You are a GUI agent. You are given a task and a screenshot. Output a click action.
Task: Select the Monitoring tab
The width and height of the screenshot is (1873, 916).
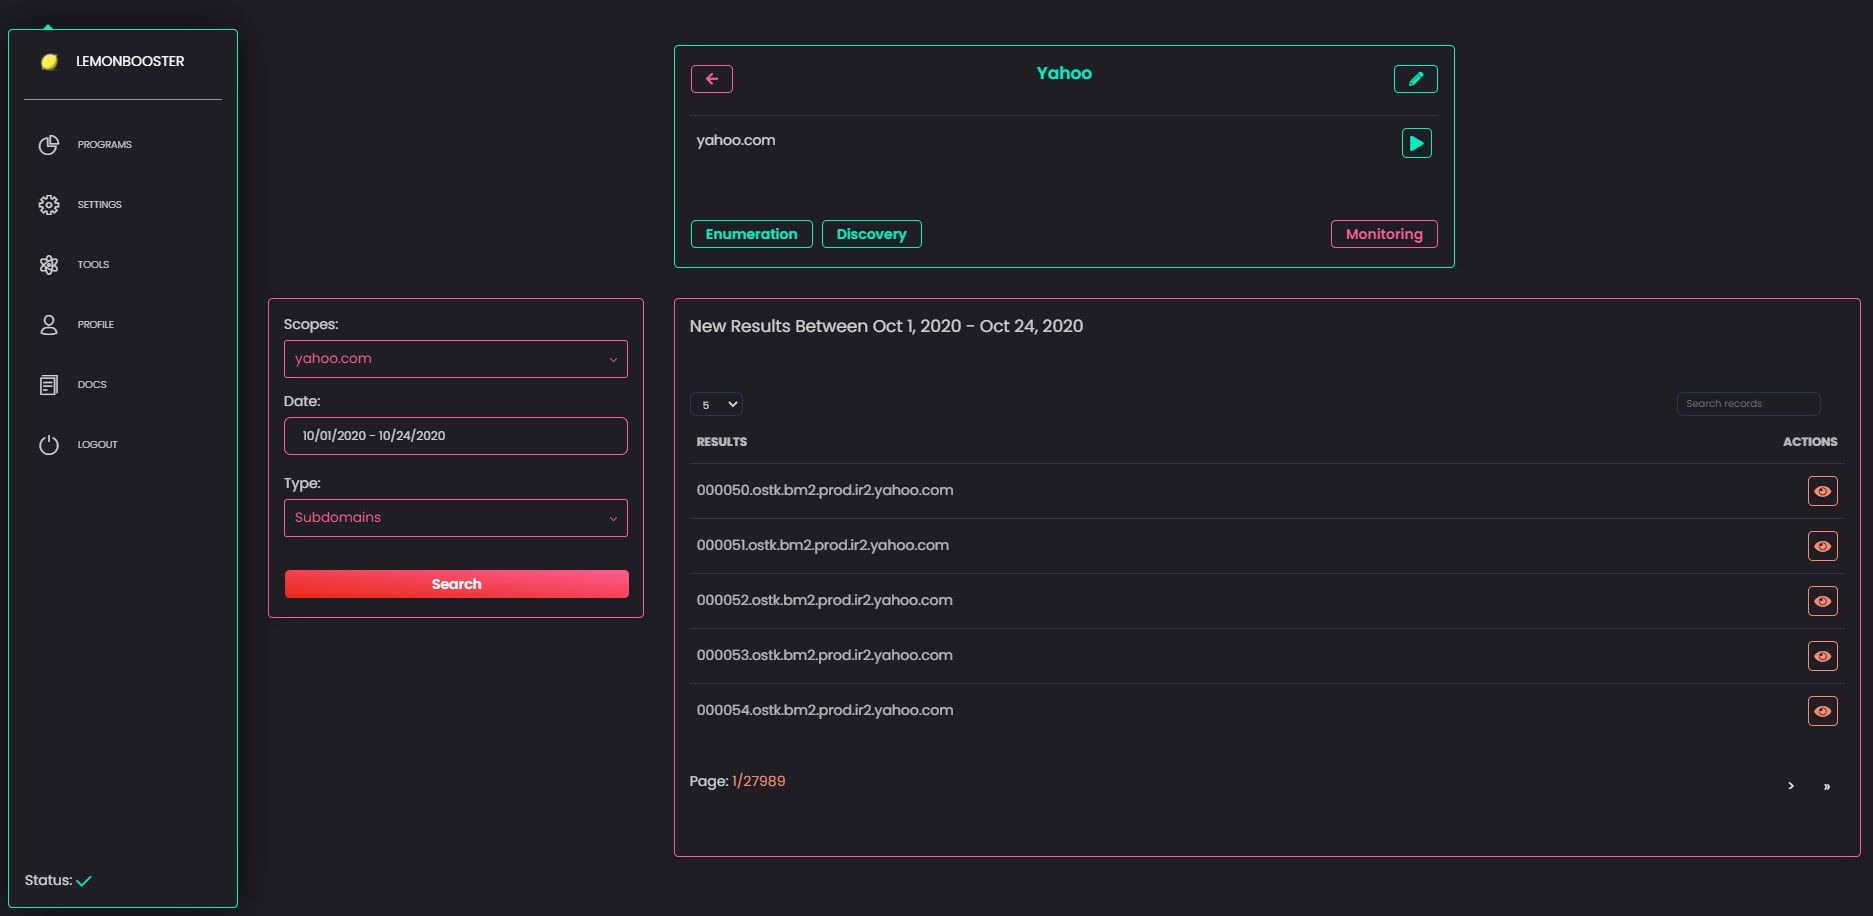[x=1384, y=234]
